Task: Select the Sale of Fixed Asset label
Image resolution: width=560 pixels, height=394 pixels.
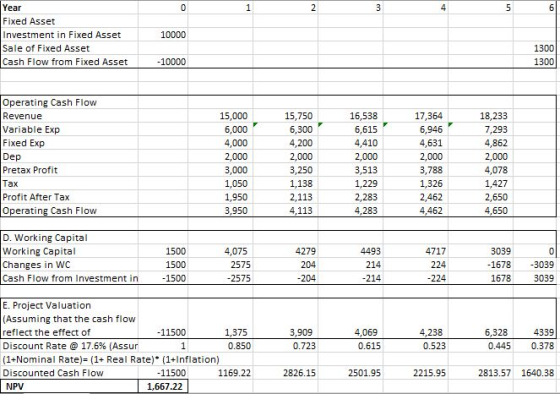Action: click(46, 48)
